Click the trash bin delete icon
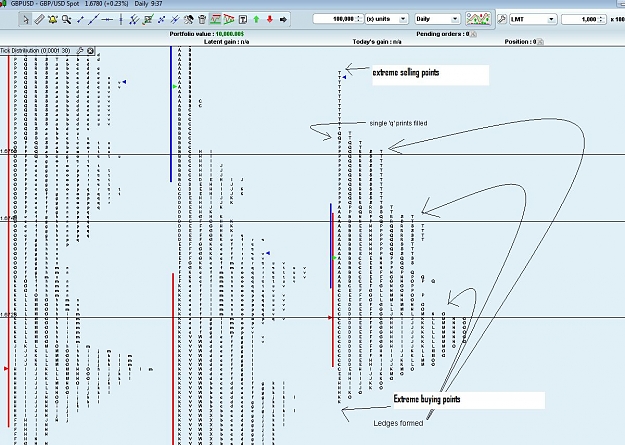Viewport: 625px width, 445px height. [x=202, y=19]
